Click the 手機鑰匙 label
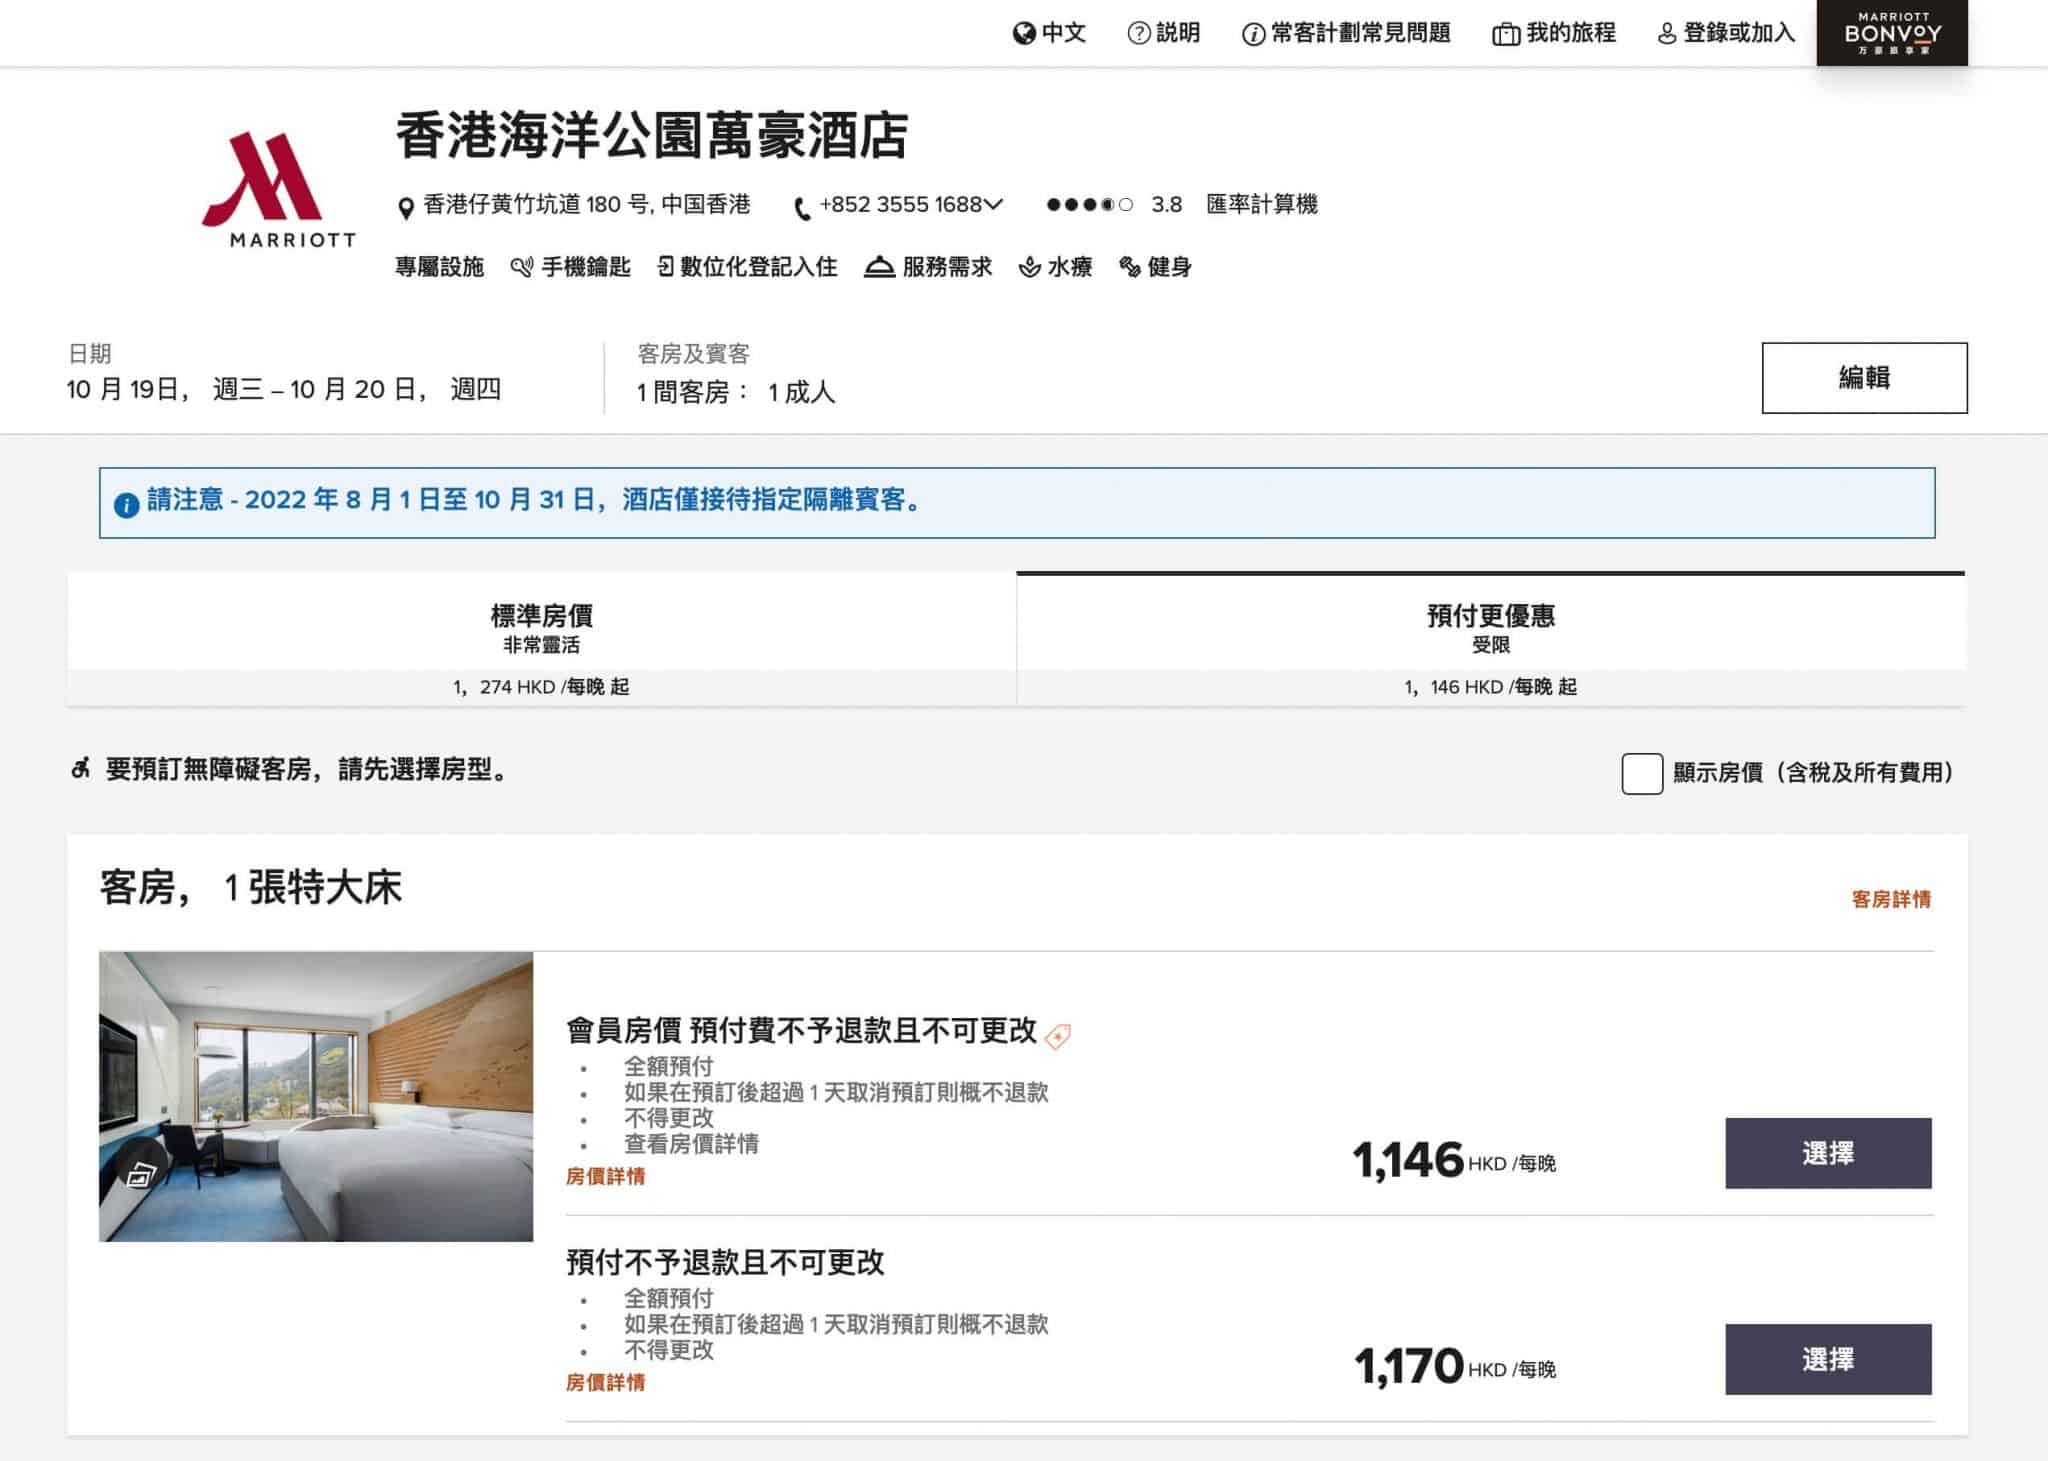The height and width of the screenshot is (1461, 2048). tap(586, 267)
